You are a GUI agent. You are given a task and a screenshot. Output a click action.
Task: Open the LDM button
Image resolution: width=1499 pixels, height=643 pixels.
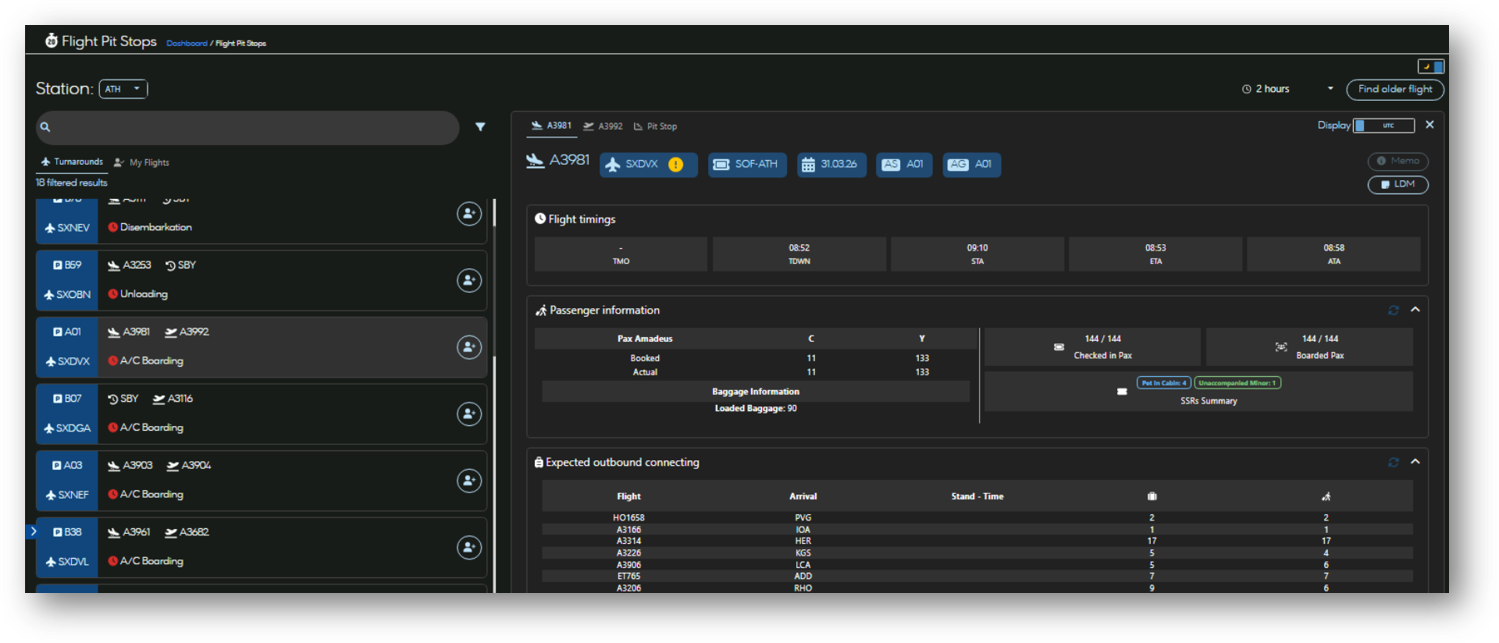[1397, 185]
